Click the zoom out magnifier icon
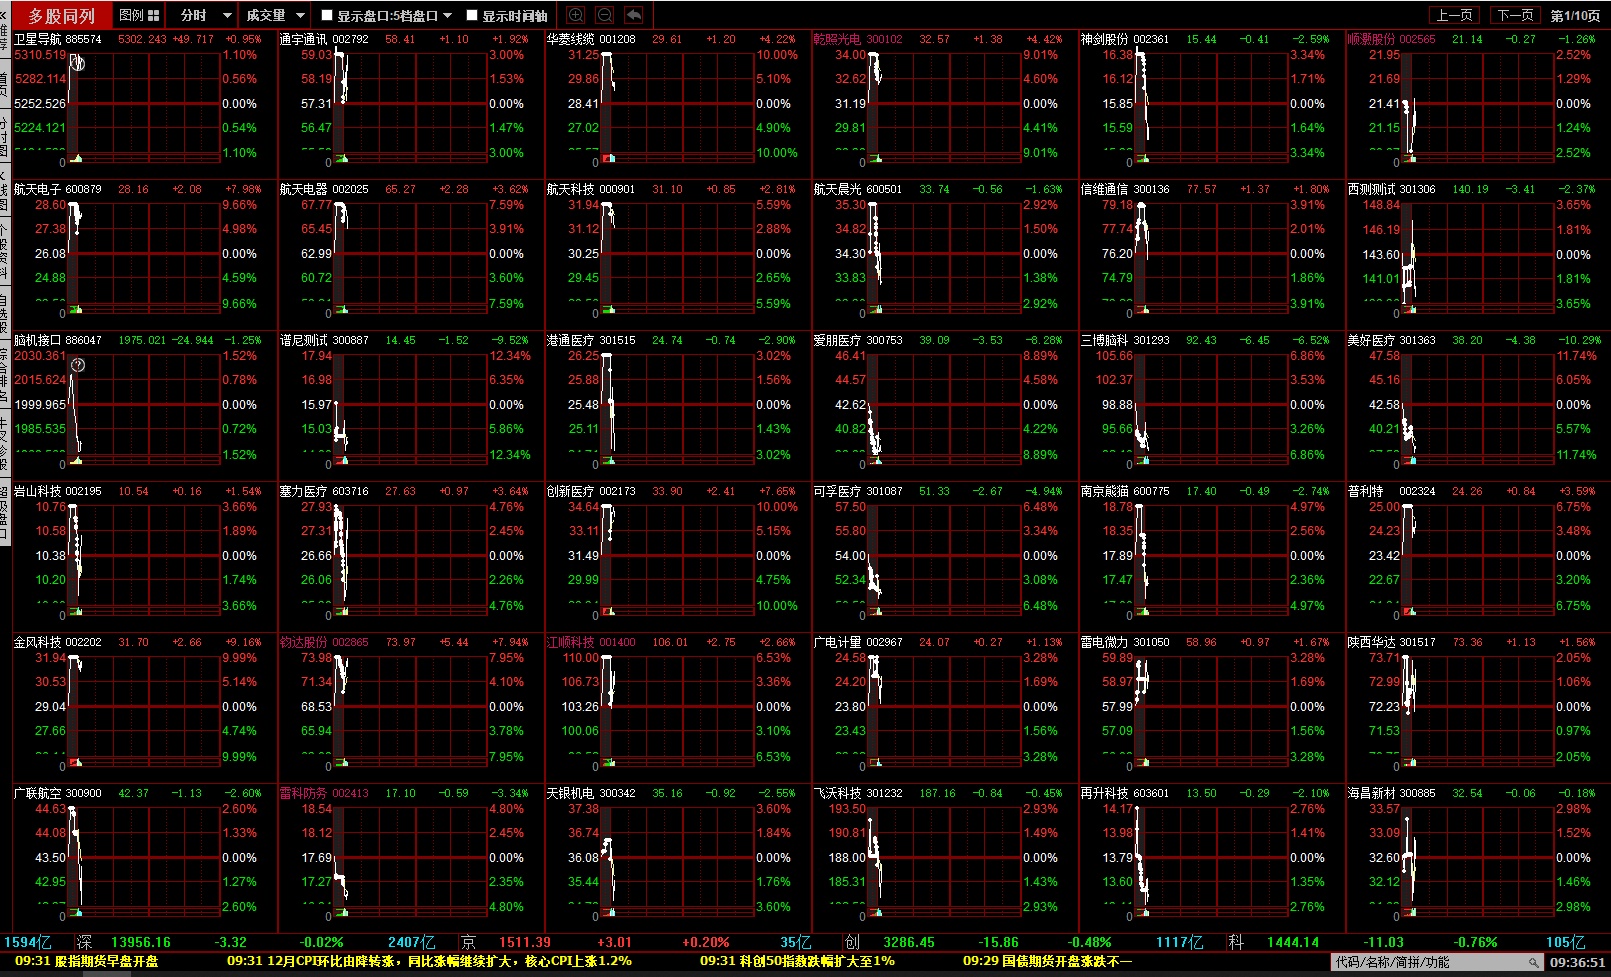The height and width of the screenshot is (977, 1611). click(605, 15)
